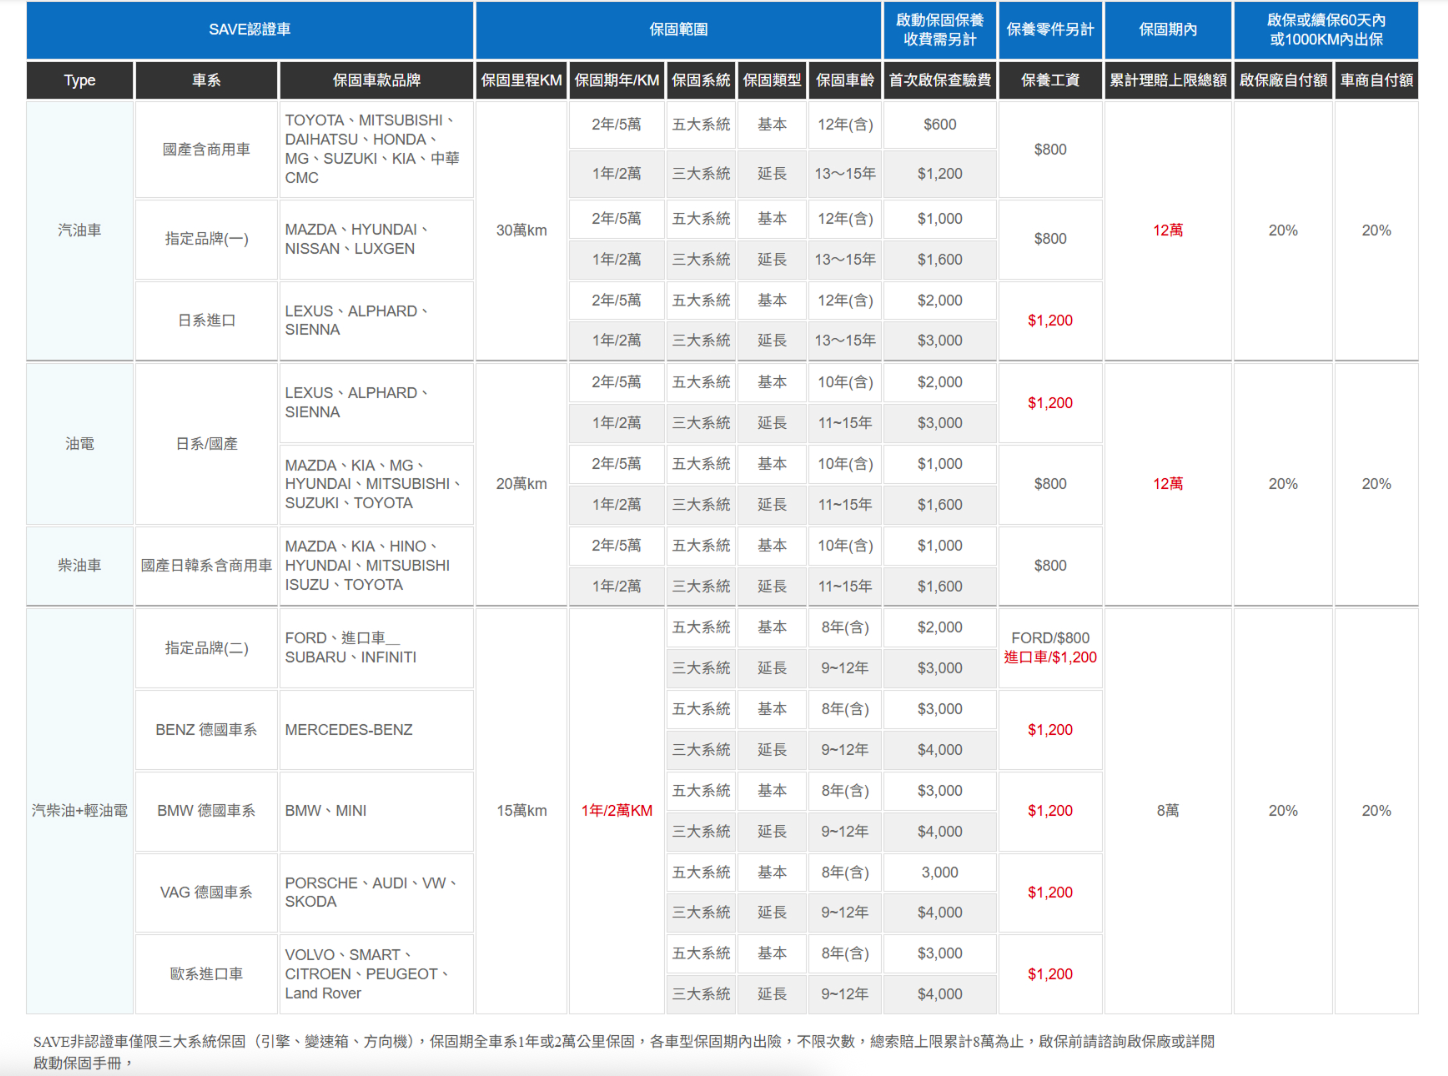Select the 保固車款品牌 column header
The height and width of the screenshot is (1076, 1448).
[376, 80]
